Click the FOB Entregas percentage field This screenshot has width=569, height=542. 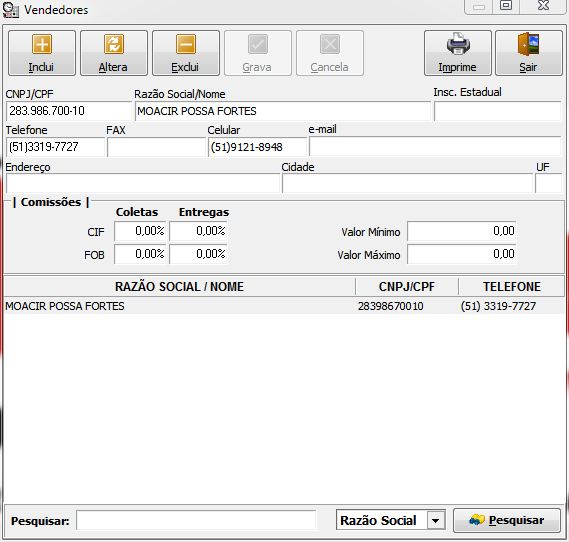tap(198, 254)
